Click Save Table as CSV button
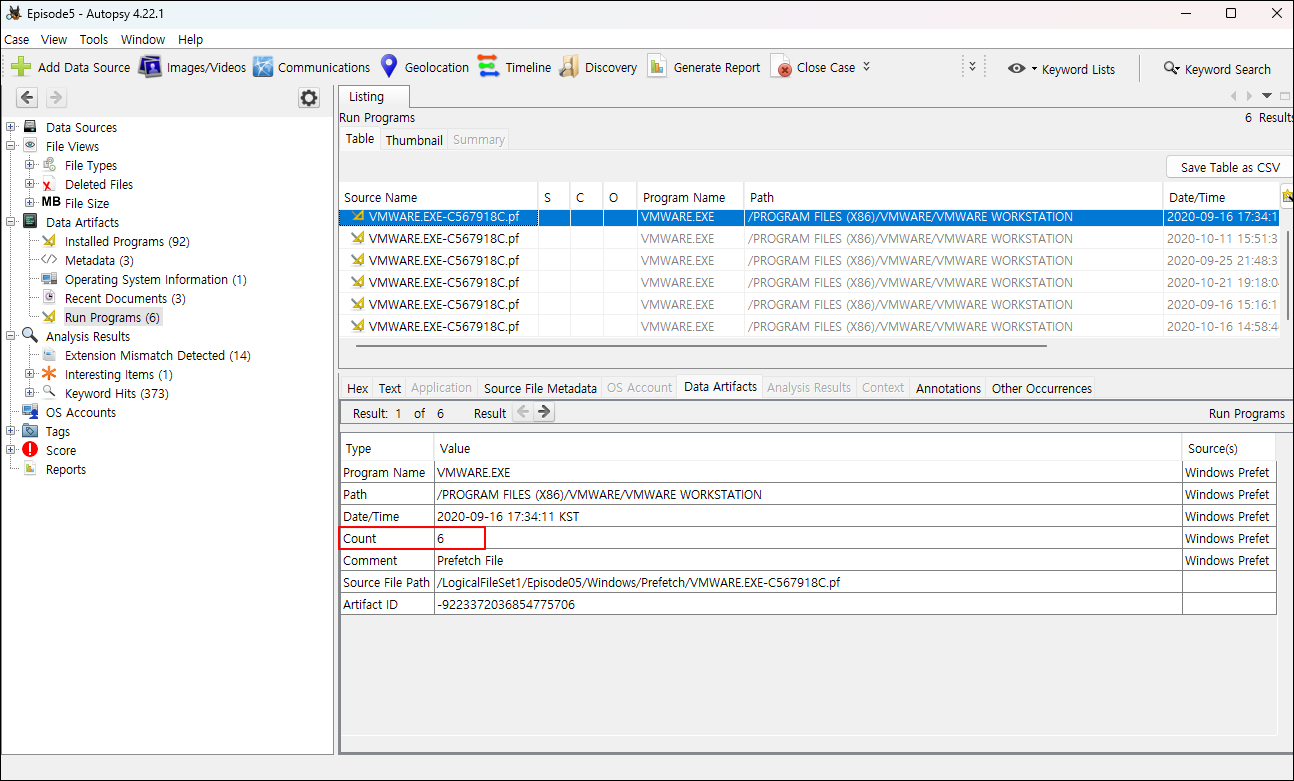This screenshot has width=1294, height=781. pos(1230,167)
